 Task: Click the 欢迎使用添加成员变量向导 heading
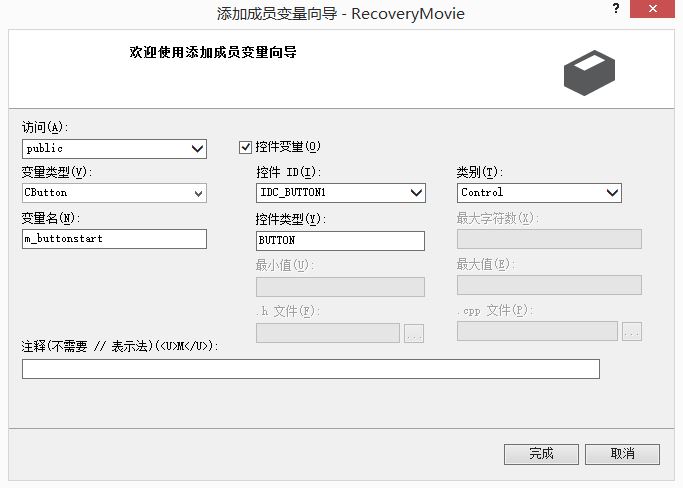tap(213, 52)
